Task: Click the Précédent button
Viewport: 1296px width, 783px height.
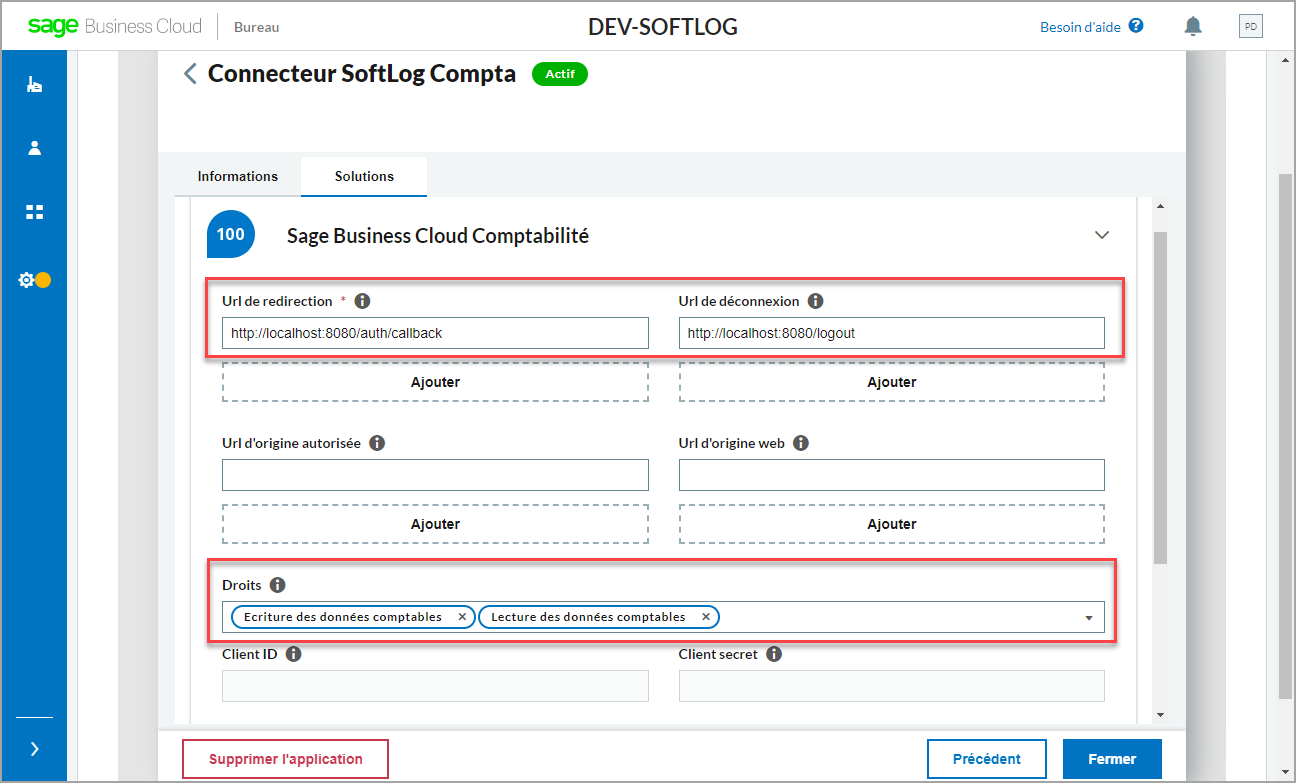Action: [x=987, y=759]
